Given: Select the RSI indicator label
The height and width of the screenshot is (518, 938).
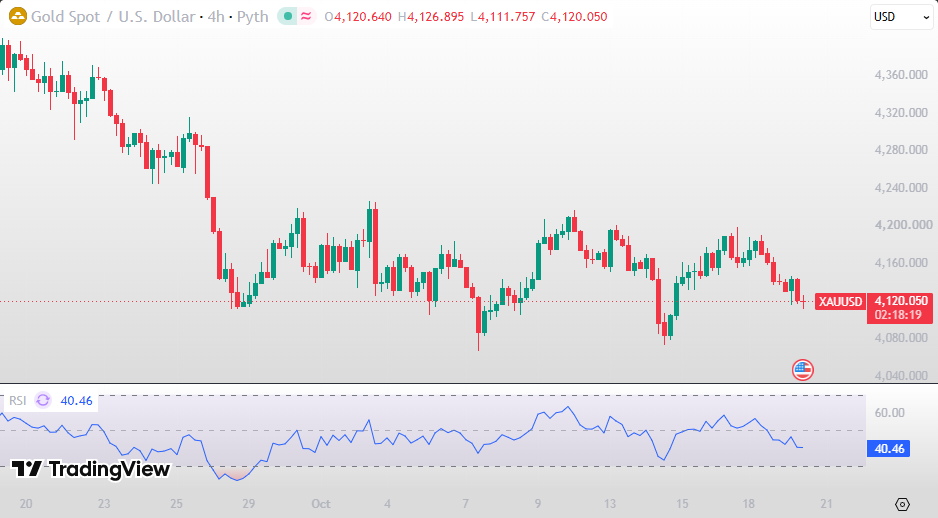Looking at the screenshot, I should click(17, 401).
